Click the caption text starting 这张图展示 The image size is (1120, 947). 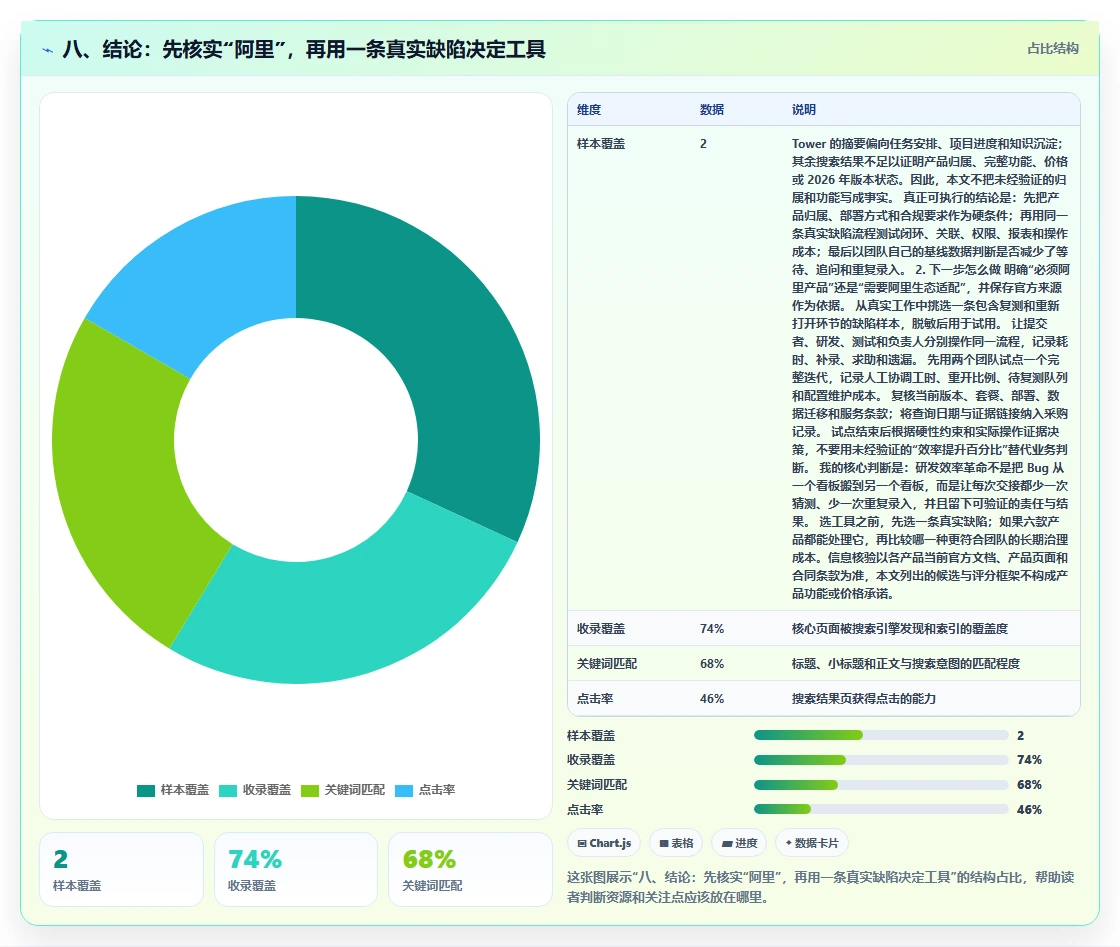pos(821,887)
